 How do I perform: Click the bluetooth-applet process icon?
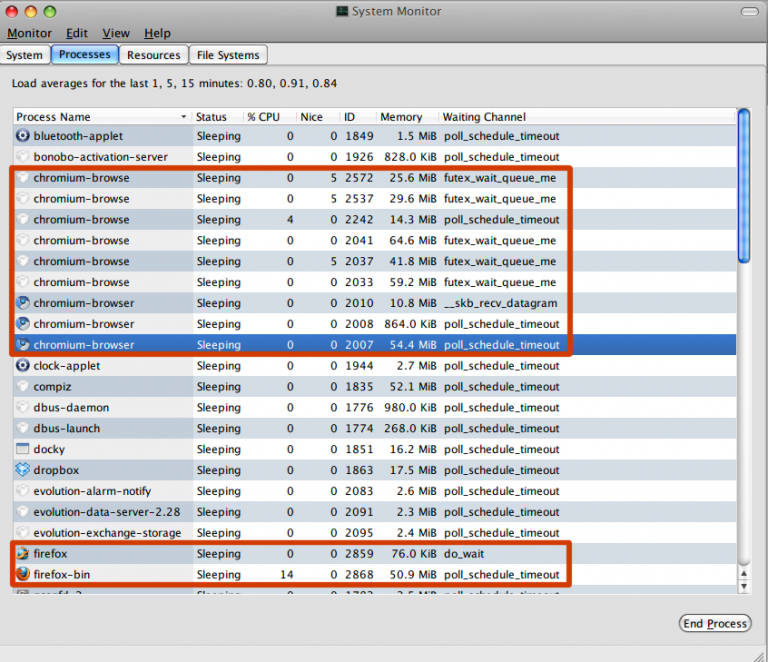click(23, 136)
